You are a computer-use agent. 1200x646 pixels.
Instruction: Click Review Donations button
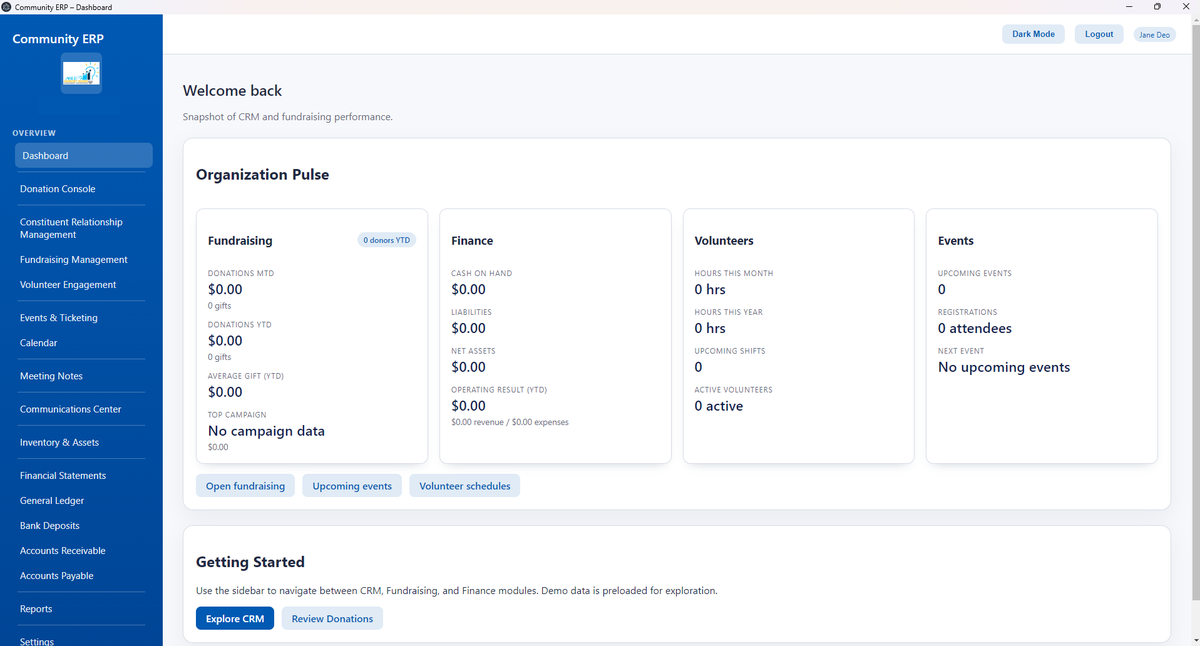pyautogui.click(x=332, y=619)
